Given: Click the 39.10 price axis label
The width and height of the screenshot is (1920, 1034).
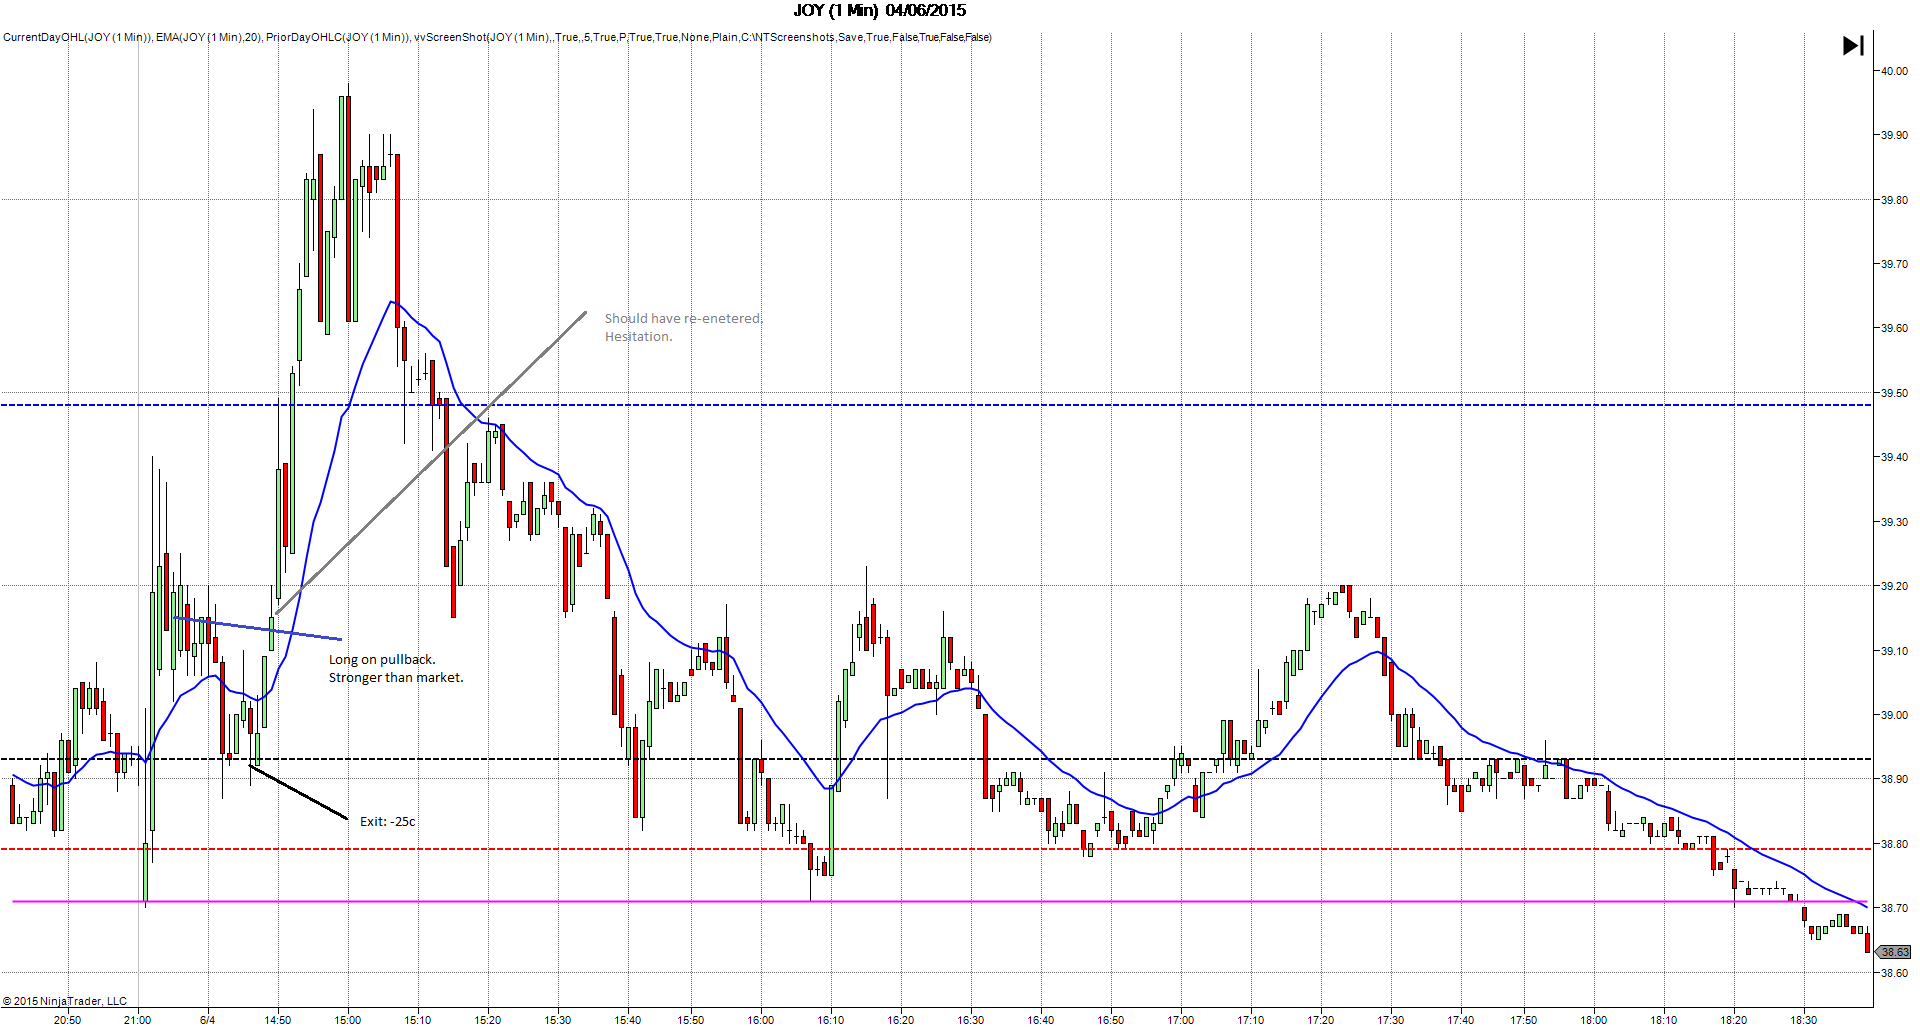Looking at the screenshot, I should [1894, 651].
